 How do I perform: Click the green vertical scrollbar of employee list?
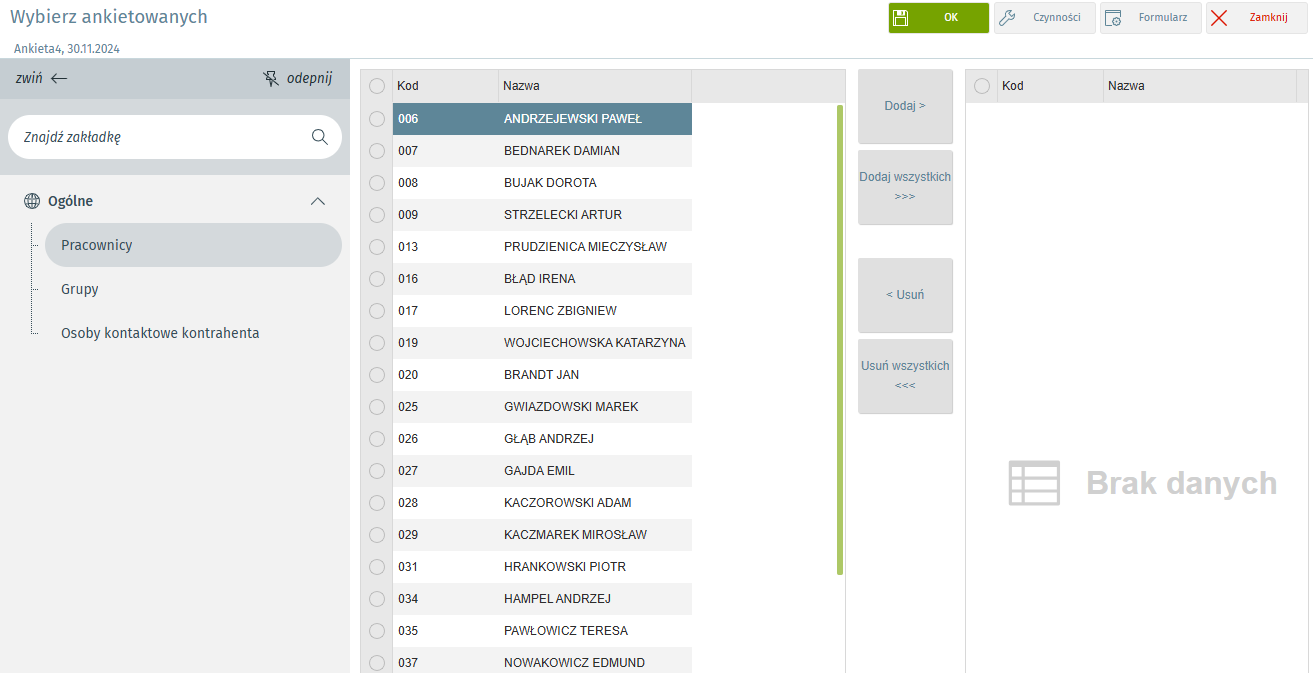840,340
